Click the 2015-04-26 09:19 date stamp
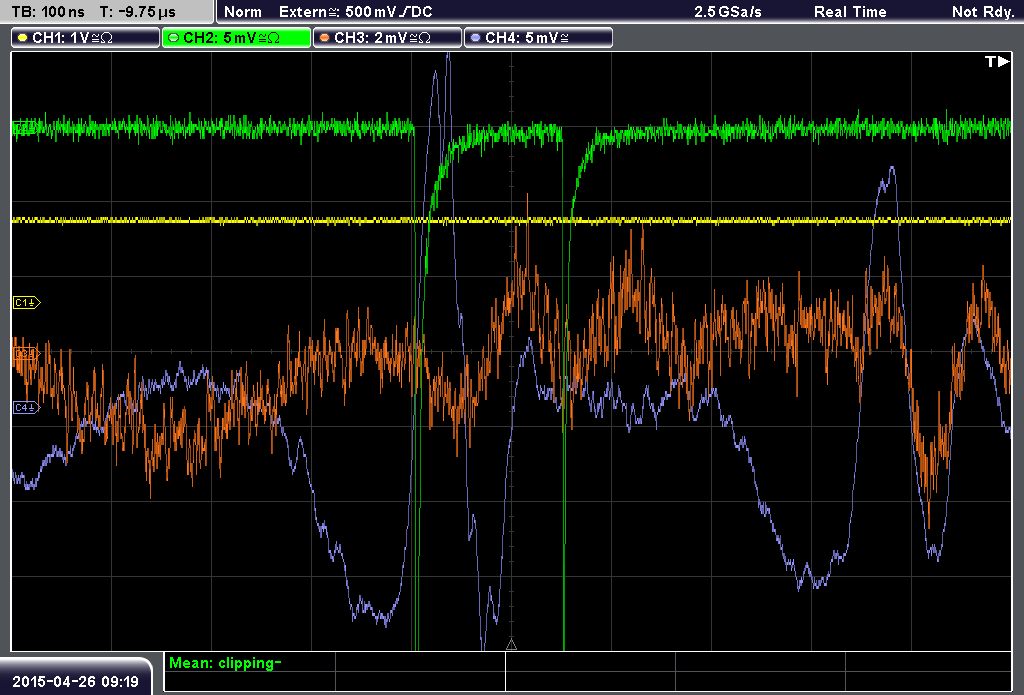 click(x=75, y=682)
